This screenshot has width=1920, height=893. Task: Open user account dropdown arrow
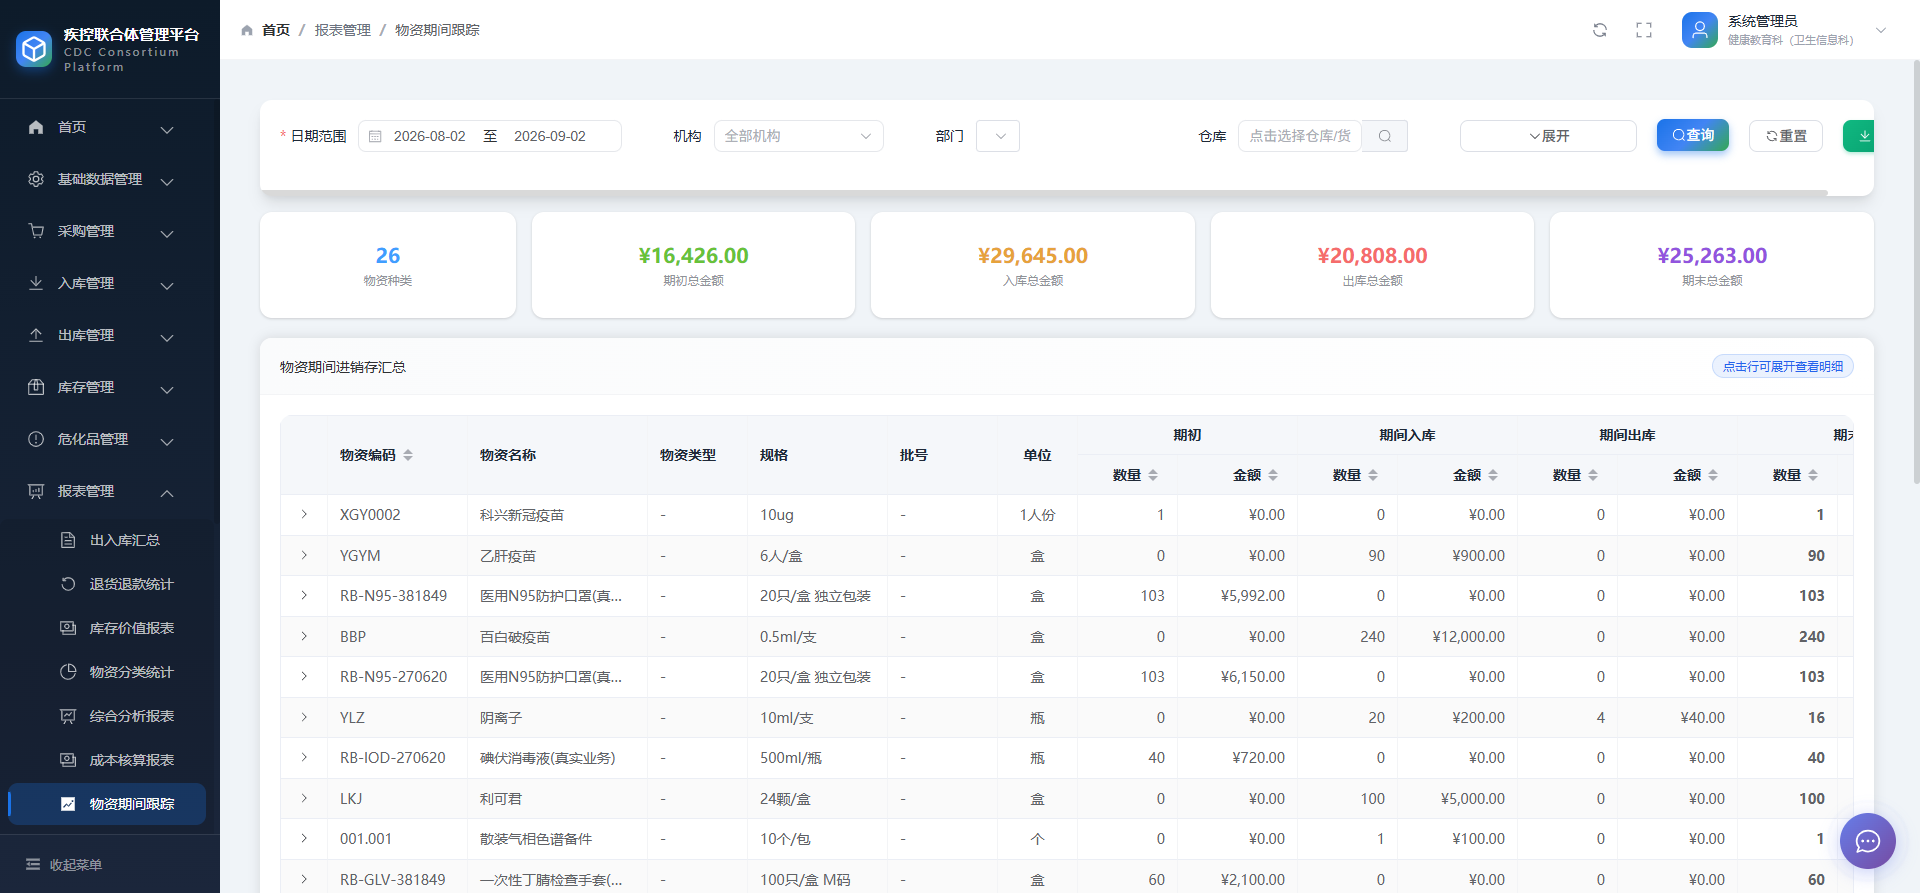point(1881,30)
